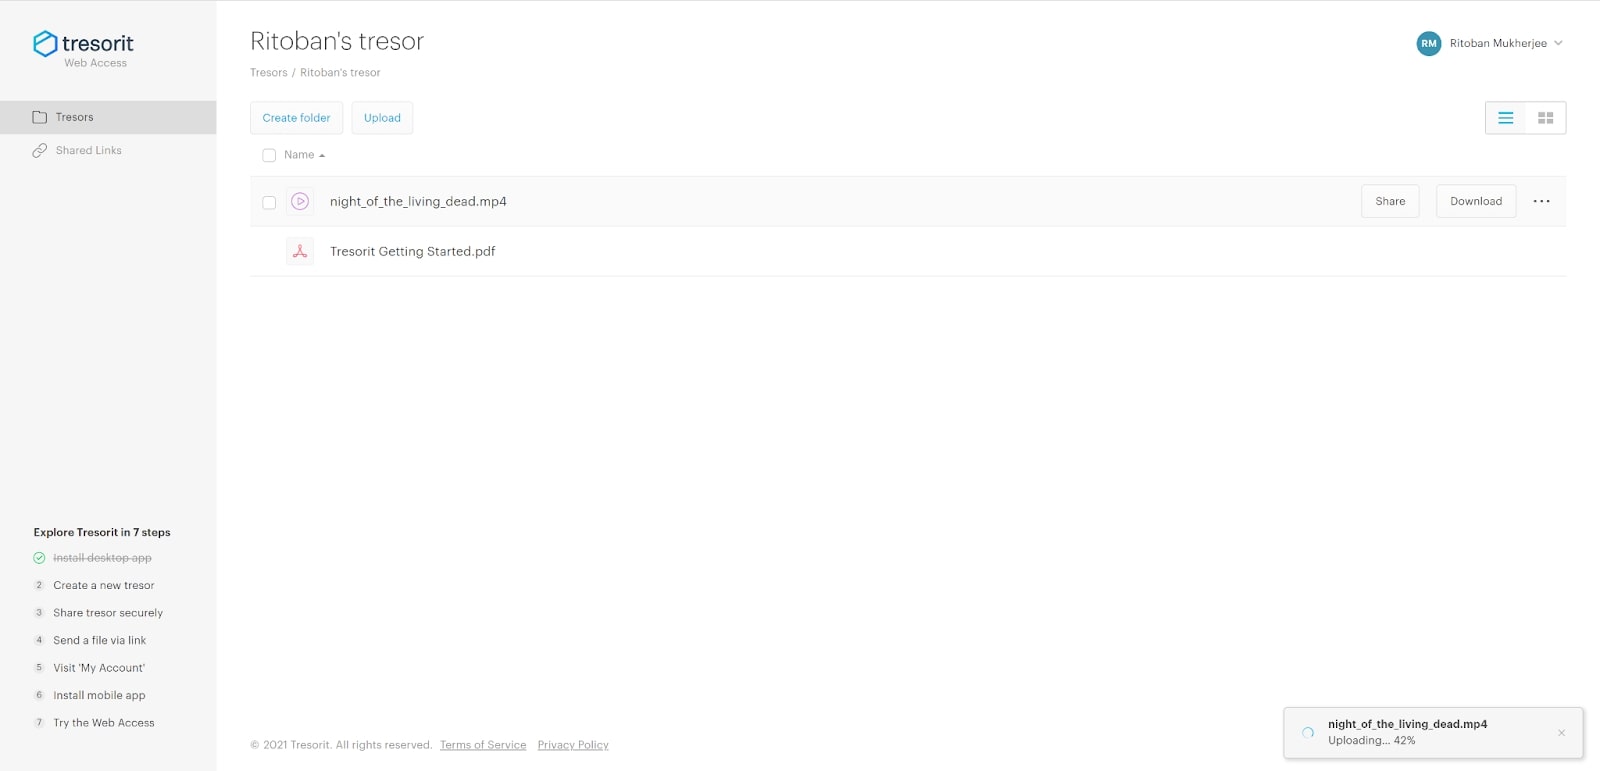Select the list view icon

coord(1505,117)
